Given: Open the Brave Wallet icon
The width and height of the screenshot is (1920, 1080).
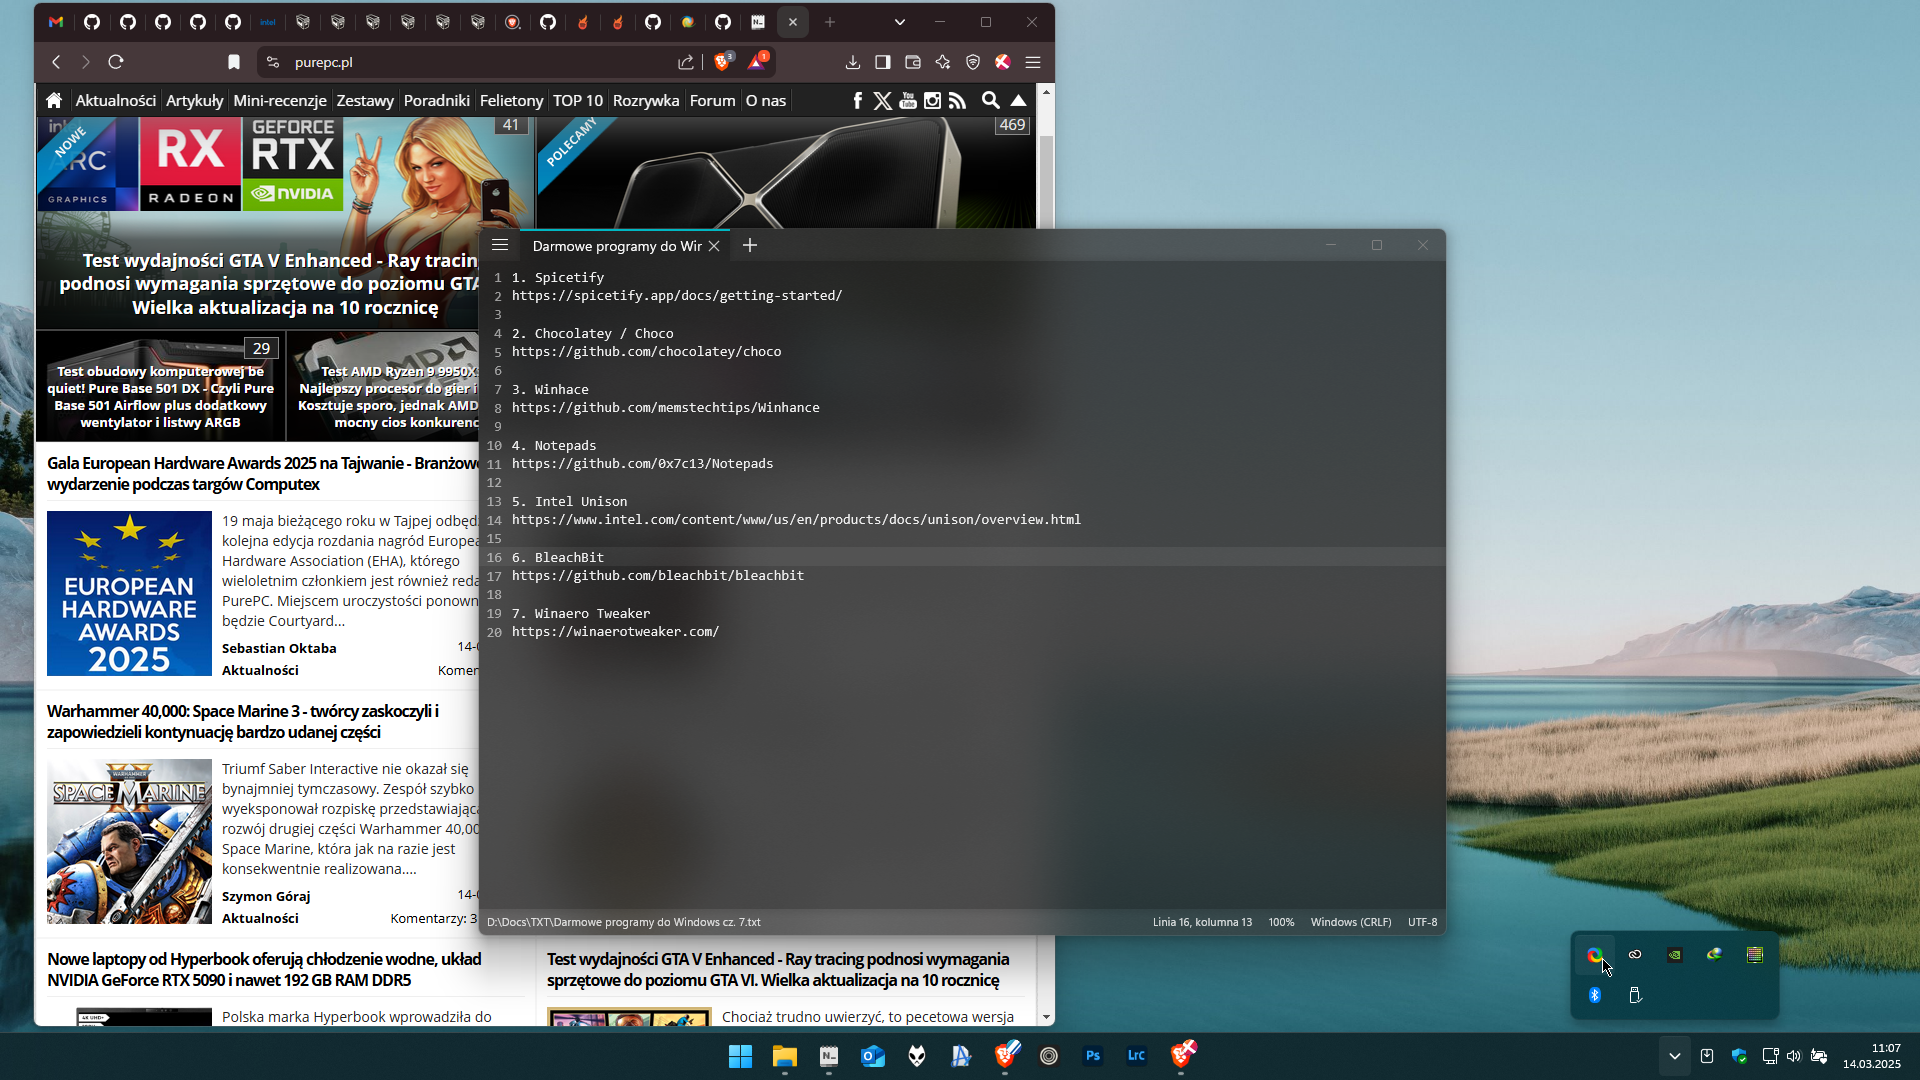Looking at the screenshot, I should coord(913,62).
